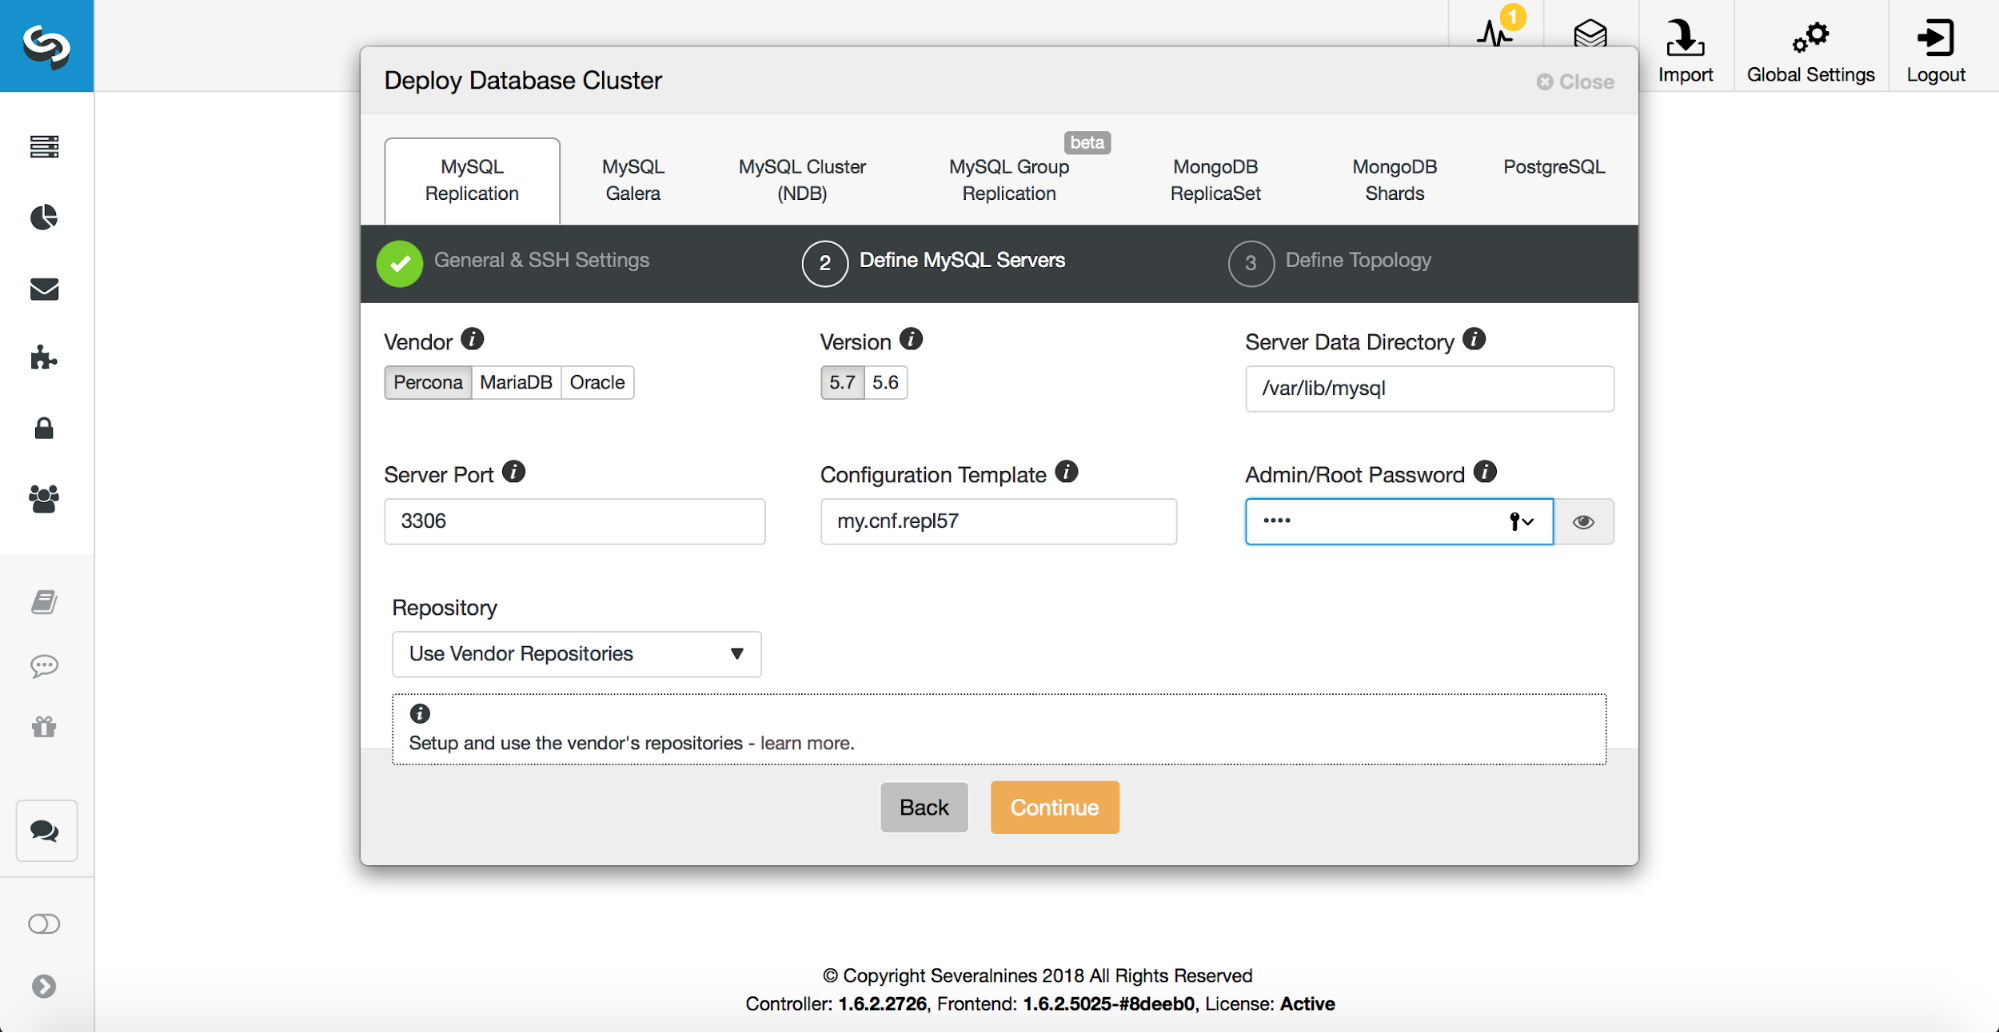1999x1033 pixels.
Task: Open the user management group icon
Action: click(44, 498)
